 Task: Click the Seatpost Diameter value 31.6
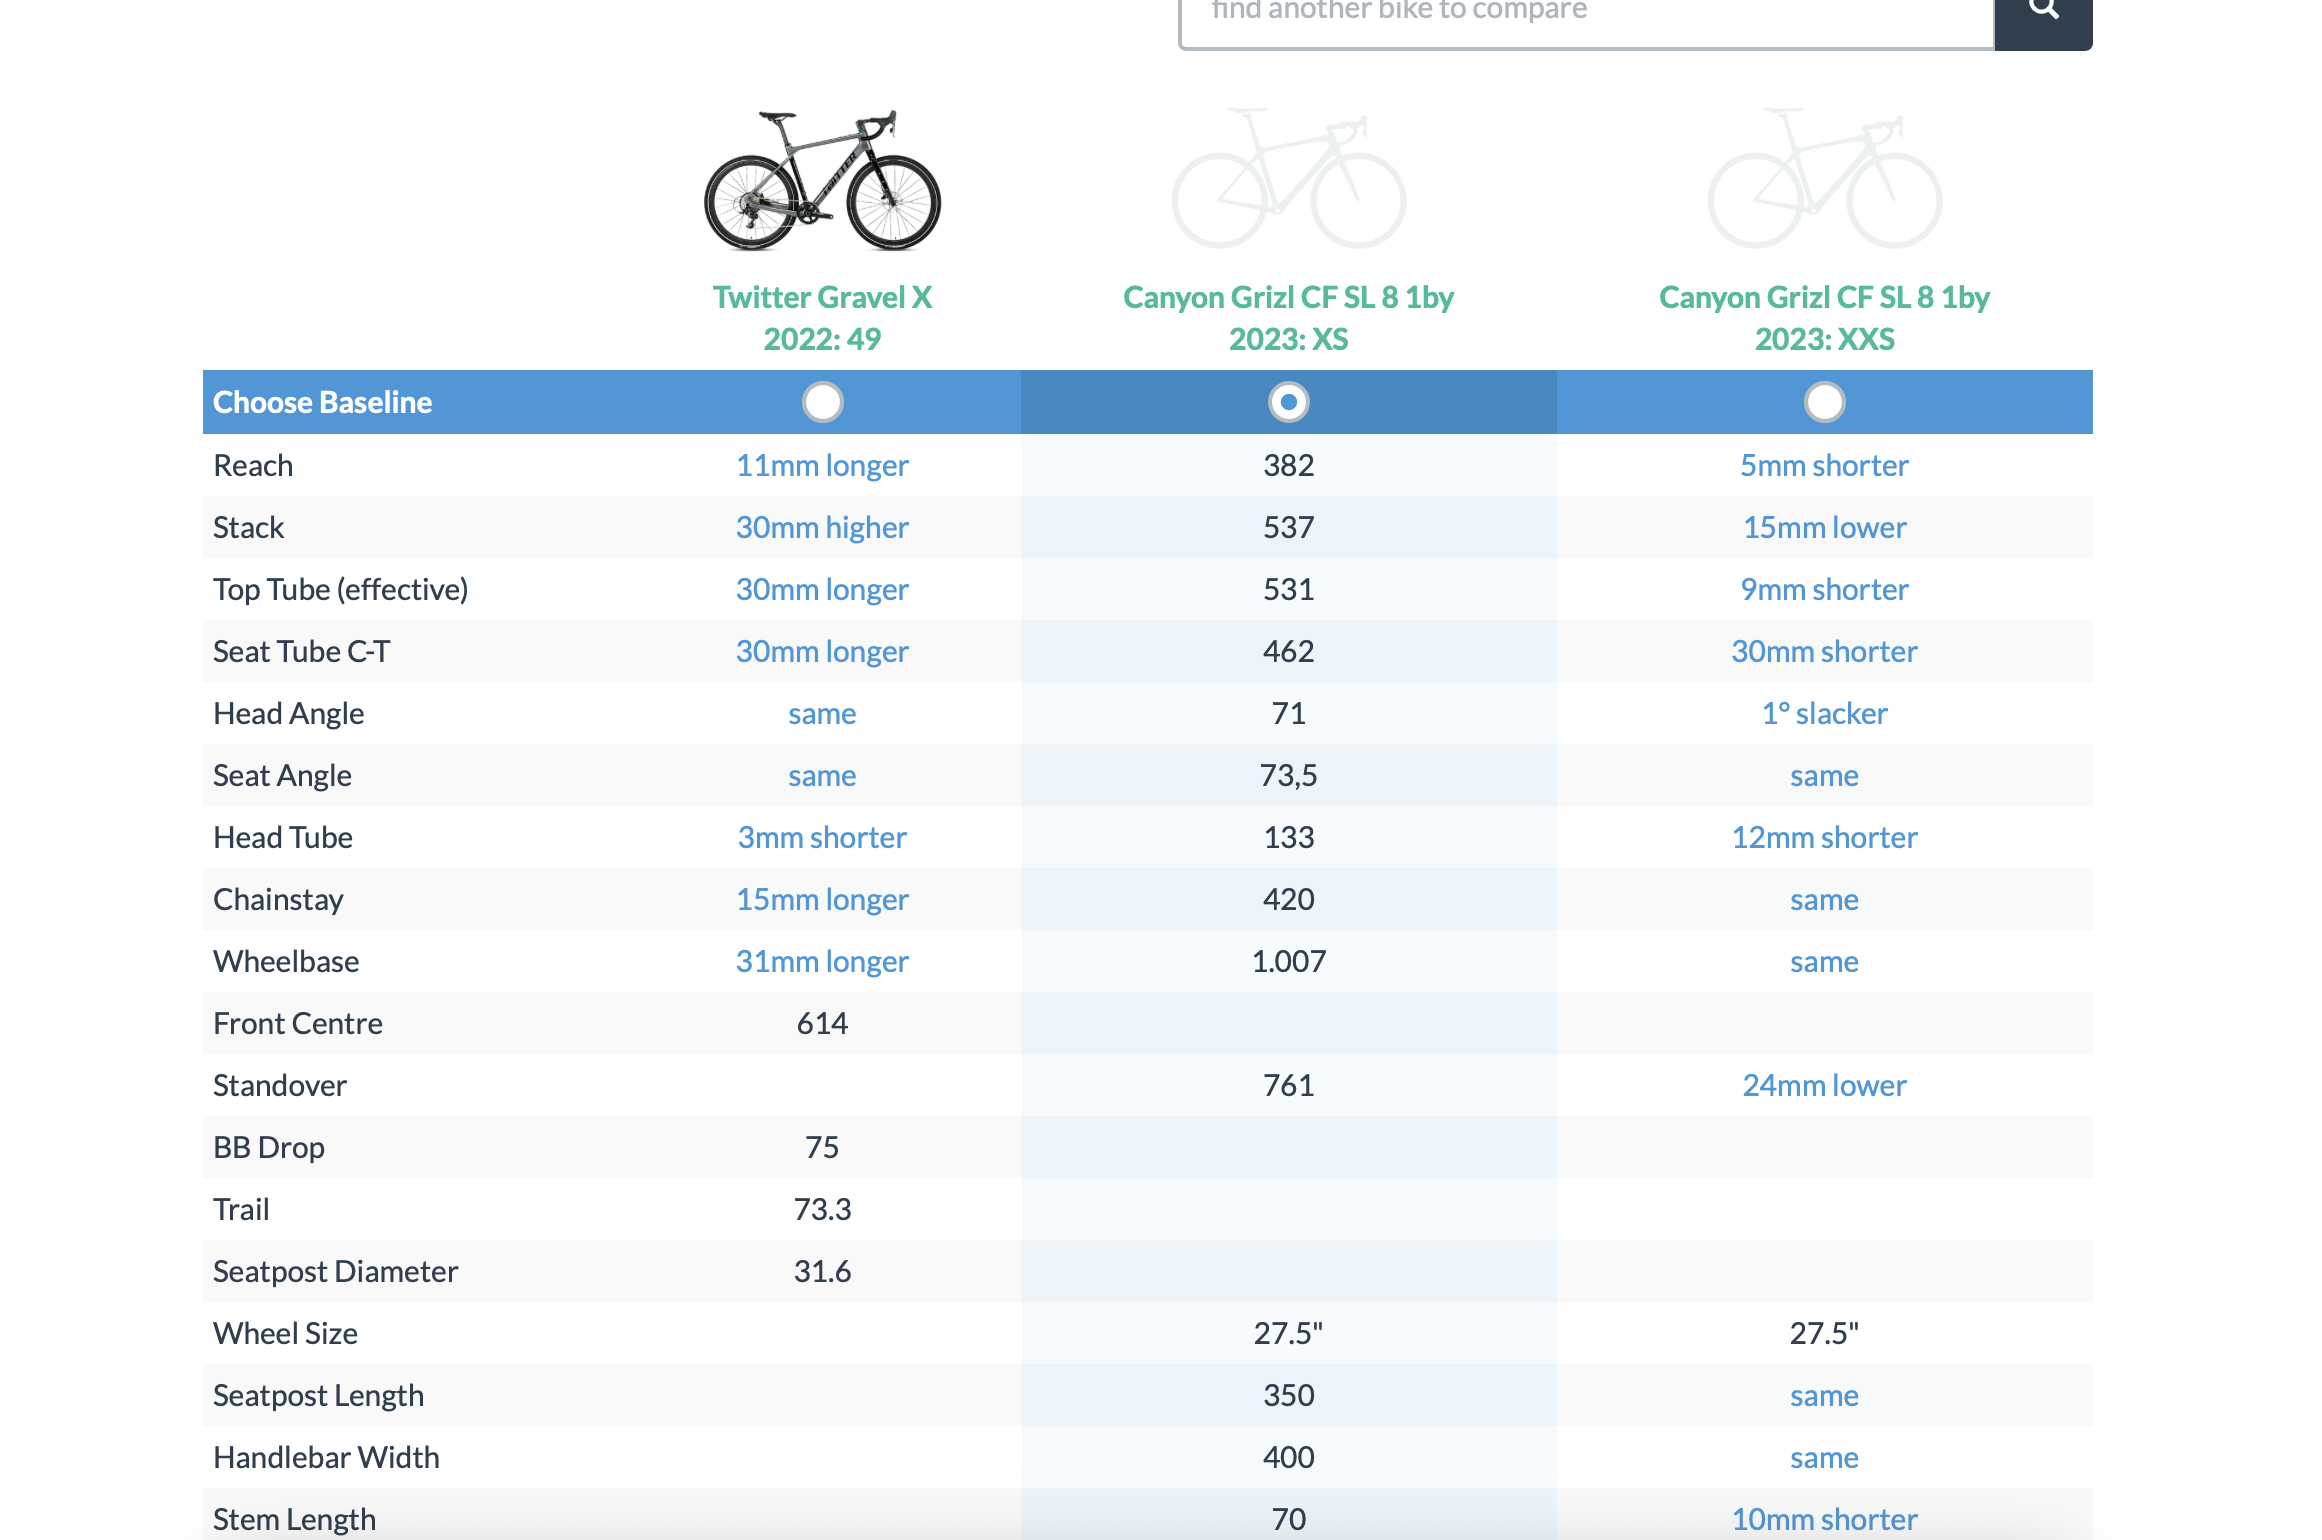pos(822,1271)
